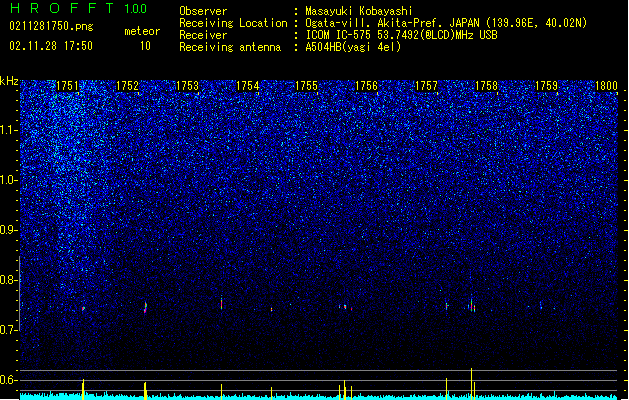Click the observer name Masayuki Kobayashi
This screenshot has height=400, width=629.
click(359, 11)
